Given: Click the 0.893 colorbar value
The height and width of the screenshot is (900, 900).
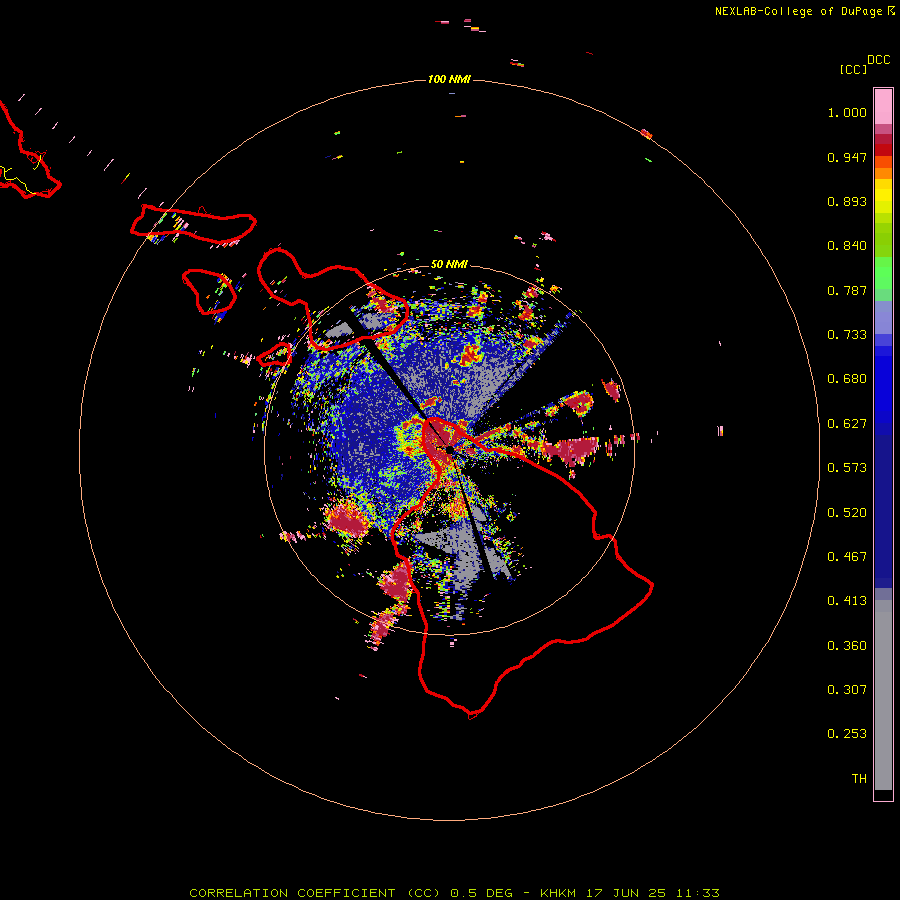Looking at the screenshot, I should coord(847,201).
